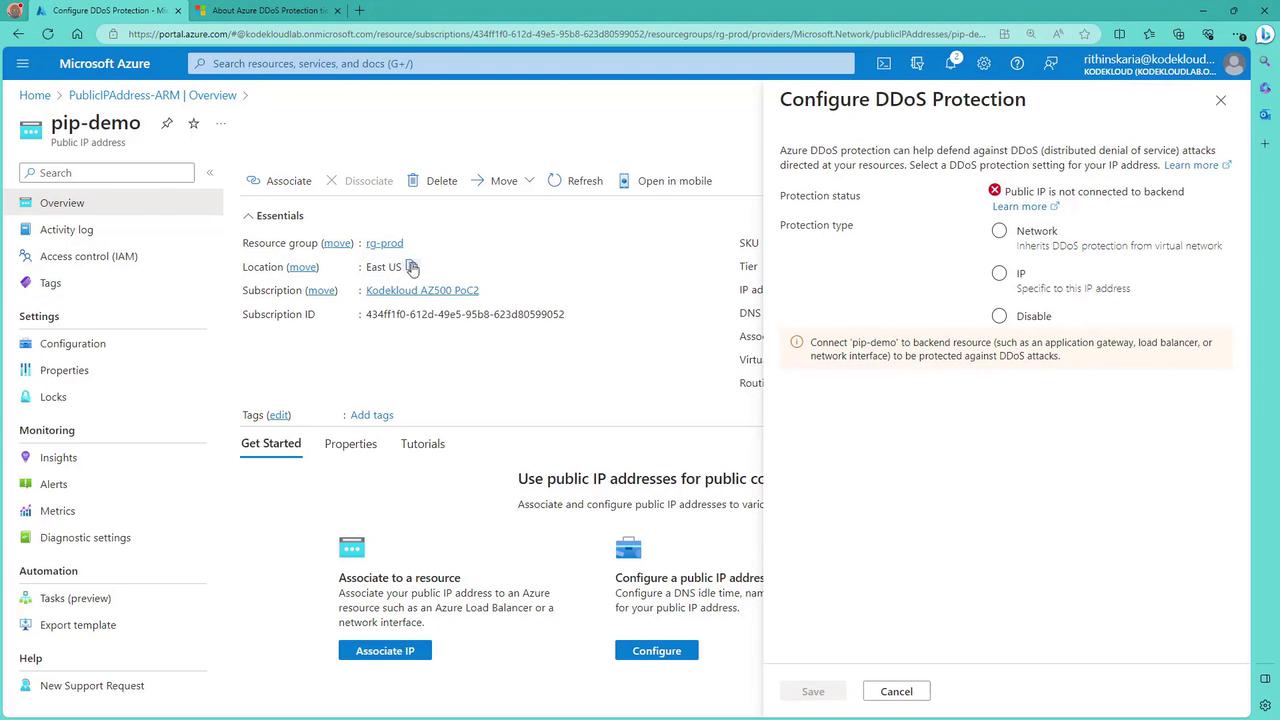Collapse the left resource menu with the double chevron
This screenshot has width=1280, height=720.
point(210,173)
